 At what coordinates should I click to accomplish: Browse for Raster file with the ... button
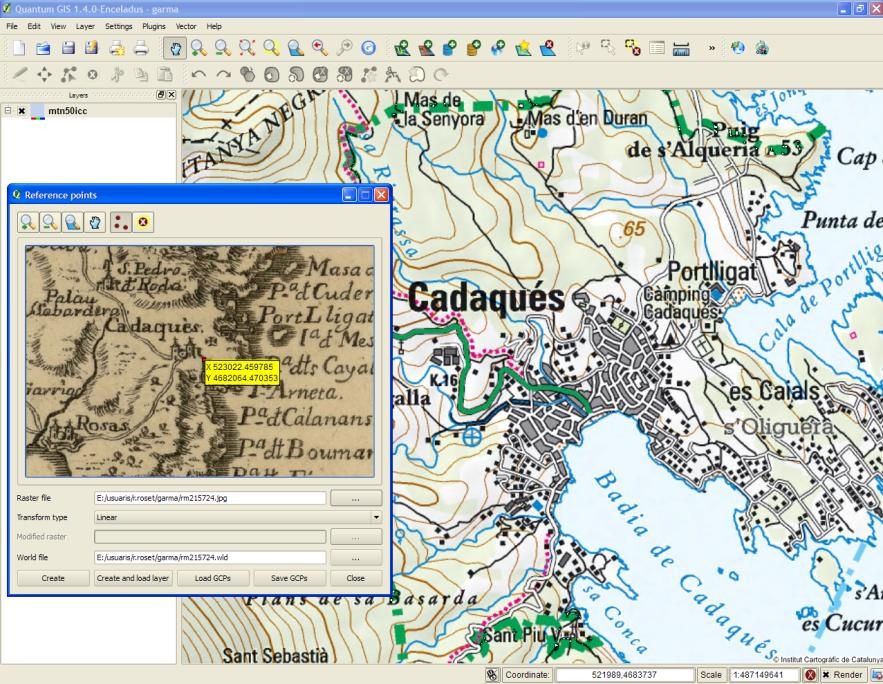(356, 498)
